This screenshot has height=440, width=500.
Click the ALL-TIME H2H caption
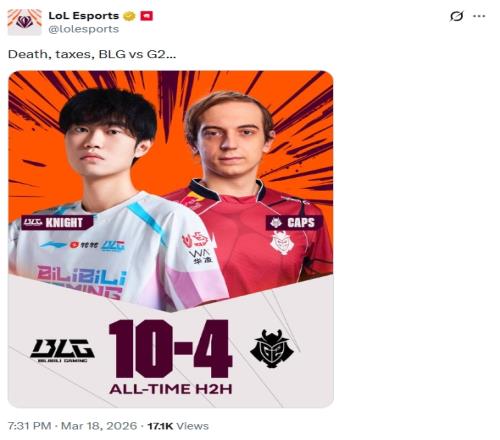(x=171, y=389)
